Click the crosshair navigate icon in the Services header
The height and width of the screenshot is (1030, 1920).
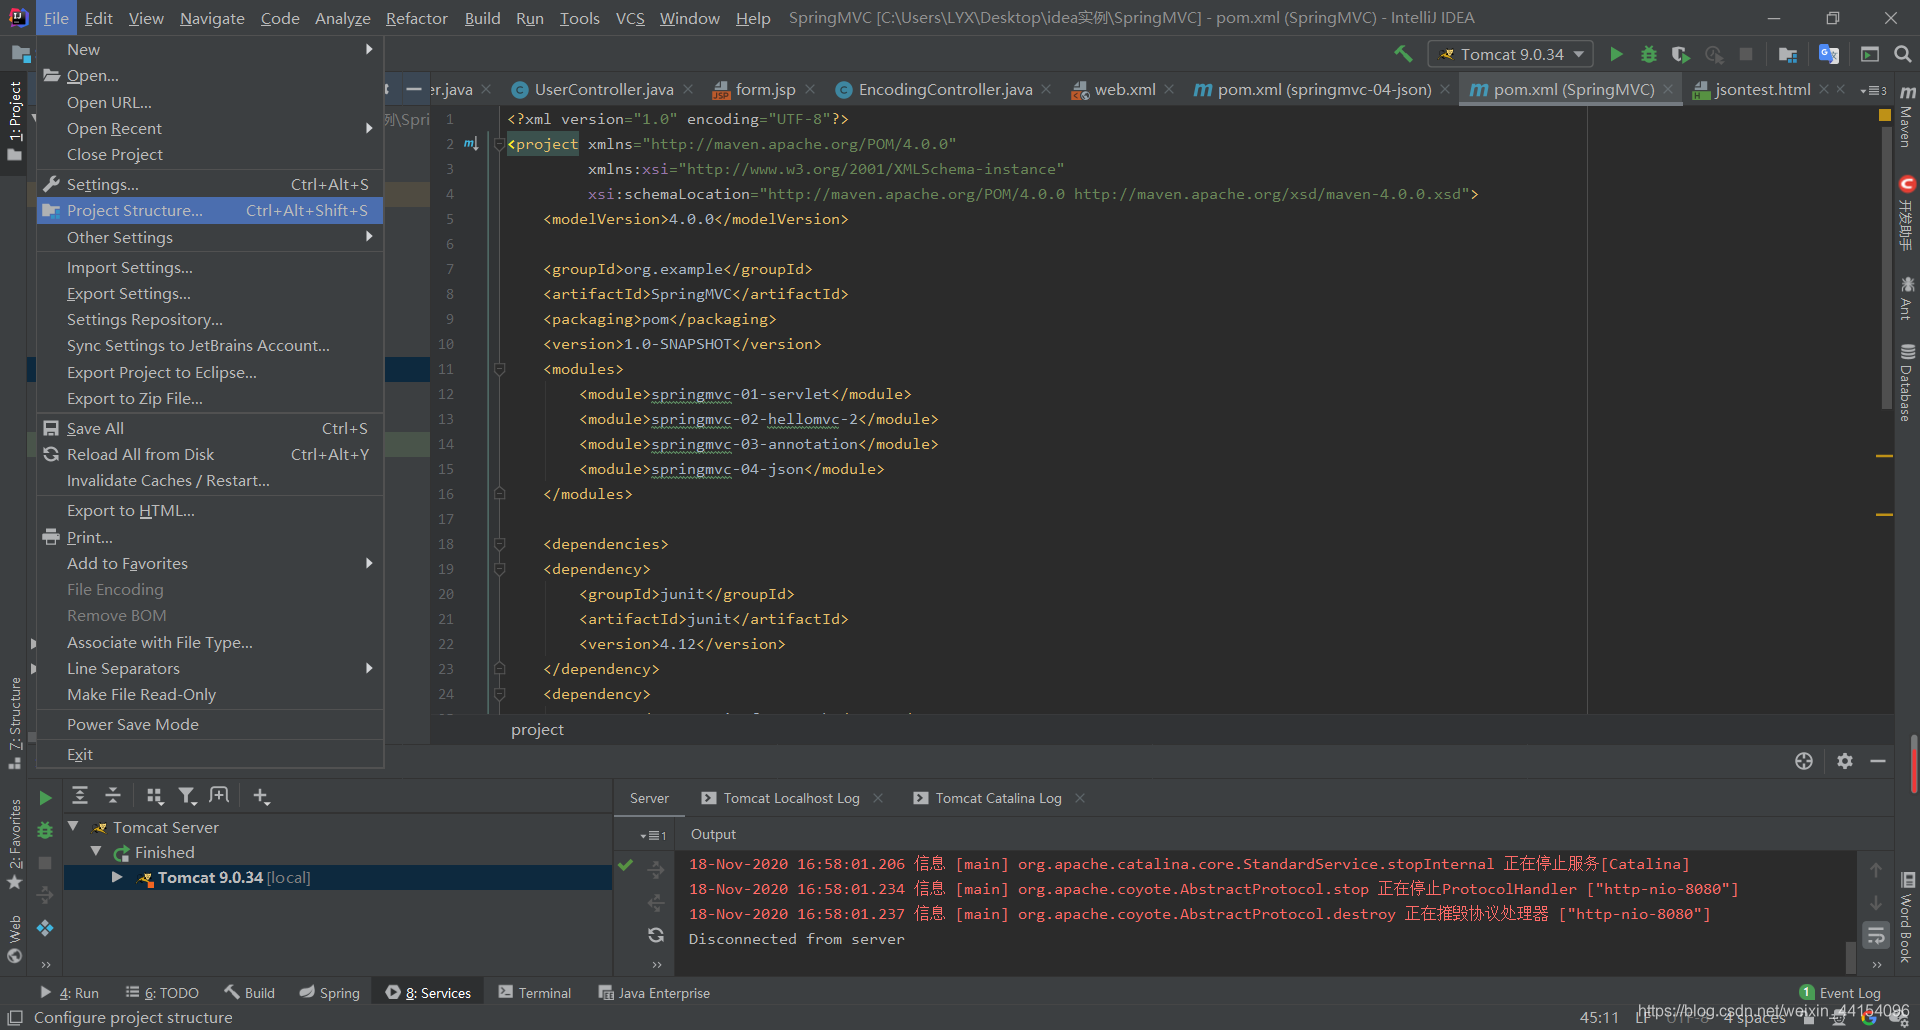click(1804, 761)
